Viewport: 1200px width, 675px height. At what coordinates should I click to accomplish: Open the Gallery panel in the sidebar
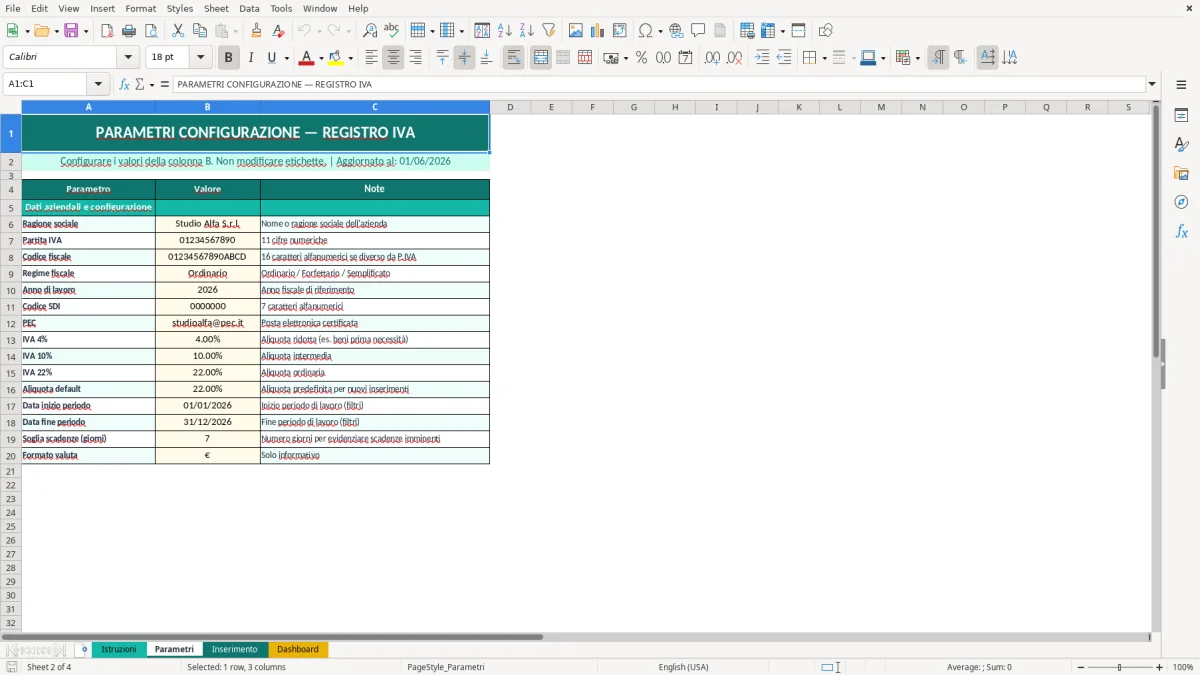pos(1181,173)
